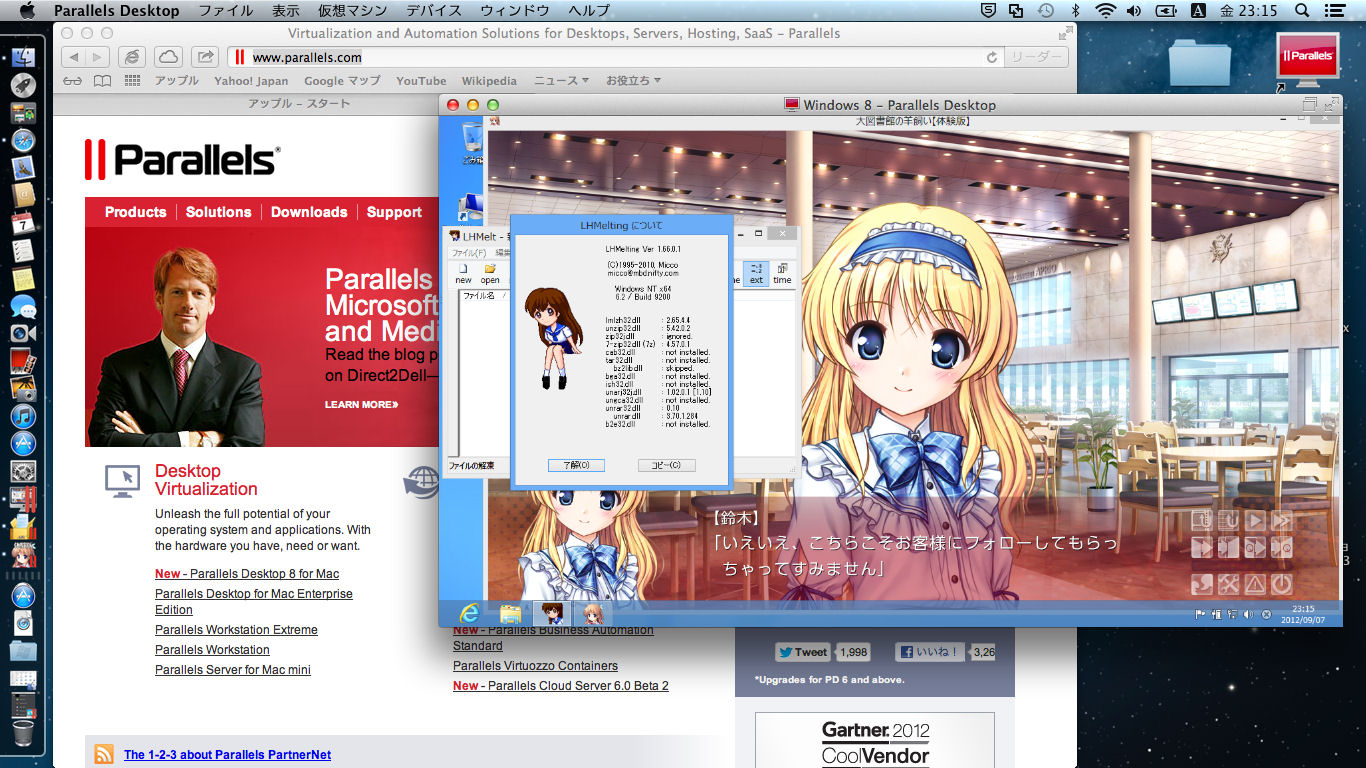Click the LEARN MORE link in banner
1366x768 pixels.
[361, 405]
